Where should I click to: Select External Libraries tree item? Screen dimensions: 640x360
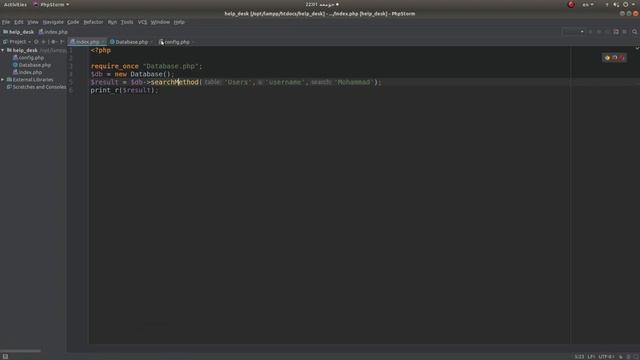[30, 80]
